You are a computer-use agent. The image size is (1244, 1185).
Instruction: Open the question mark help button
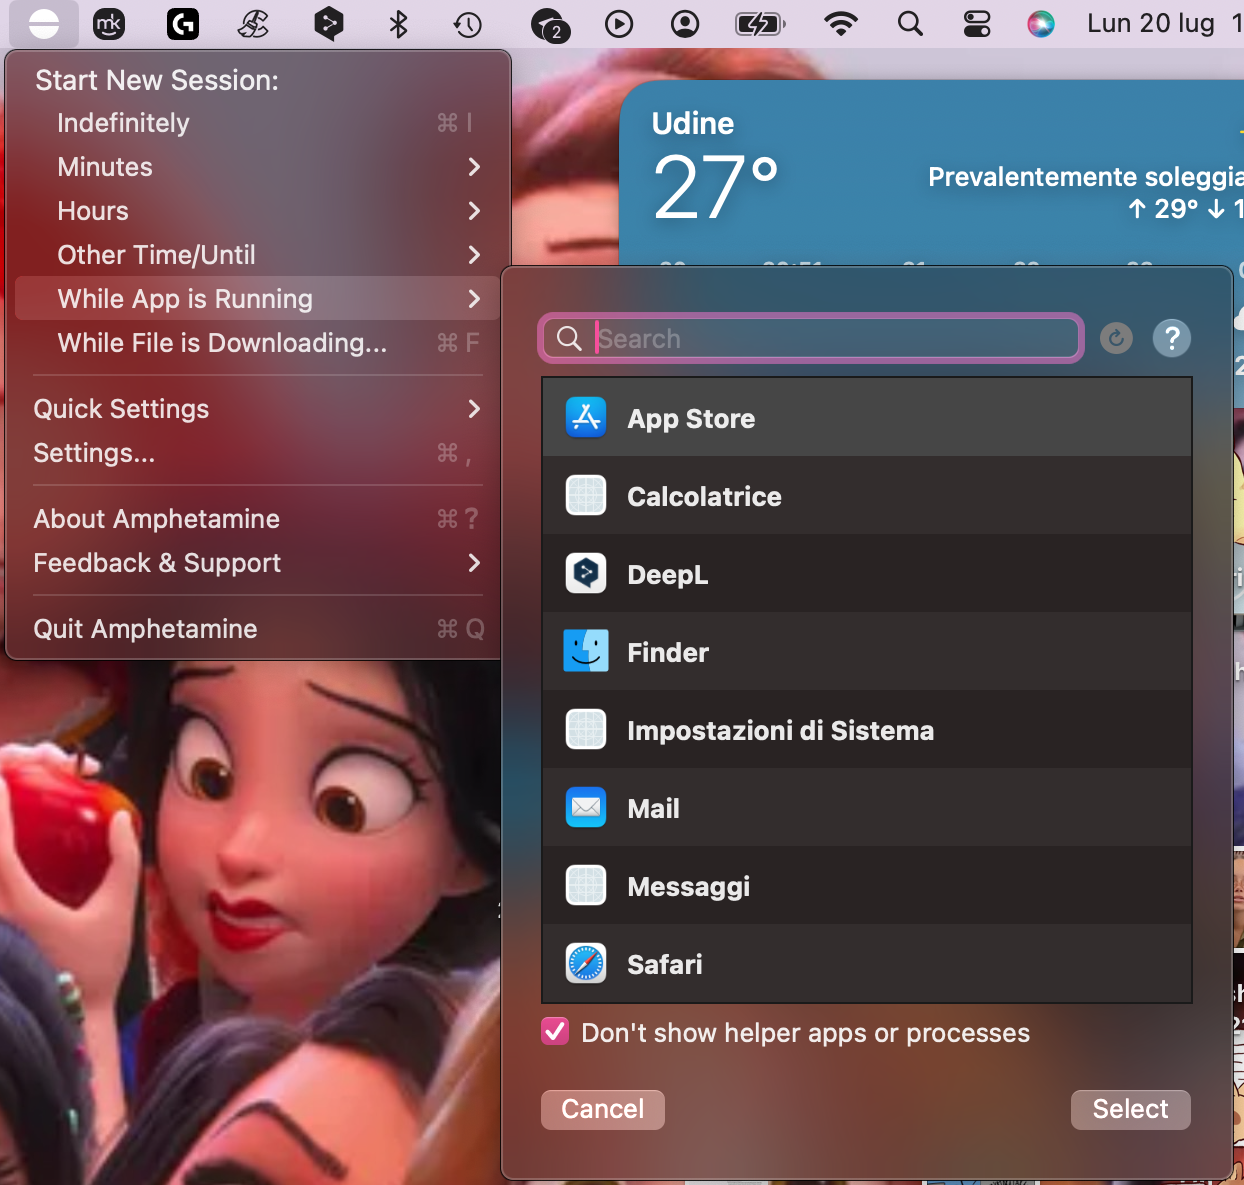pyautogui.click(x=1172, y=338)
